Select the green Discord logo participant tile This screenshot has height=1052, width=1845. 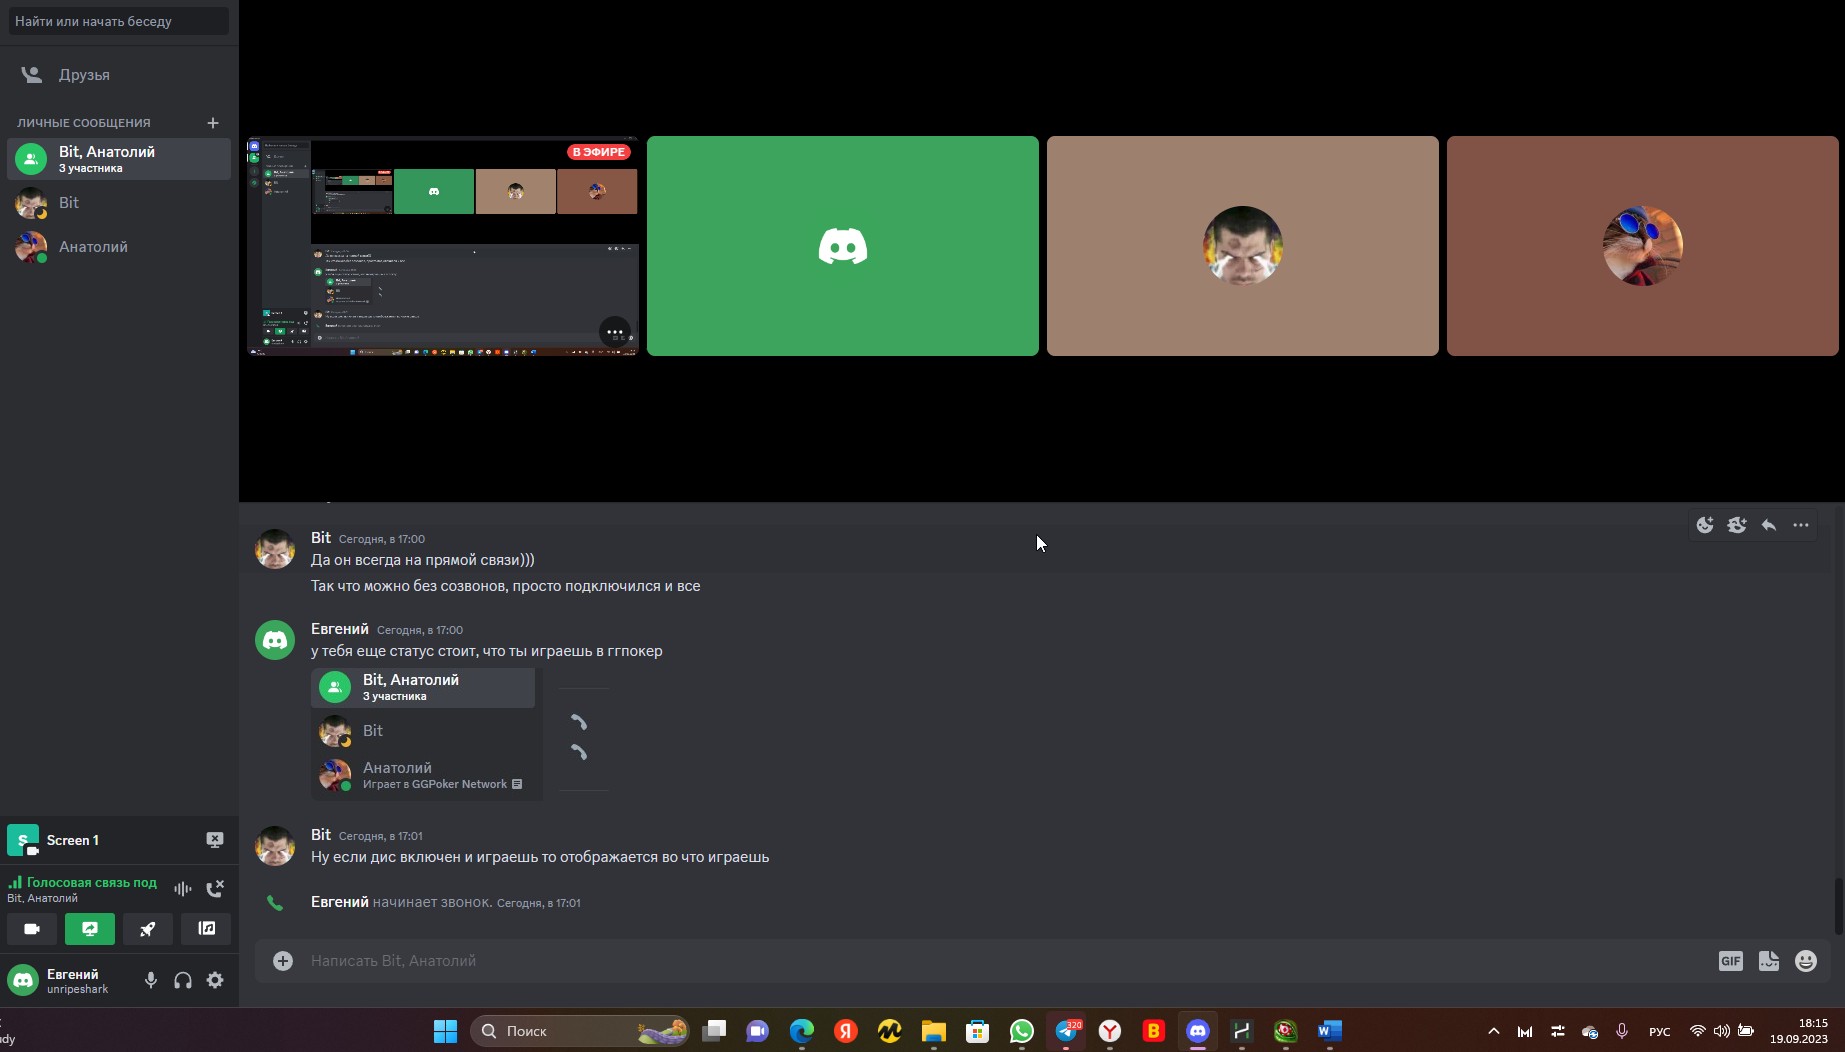843,246
